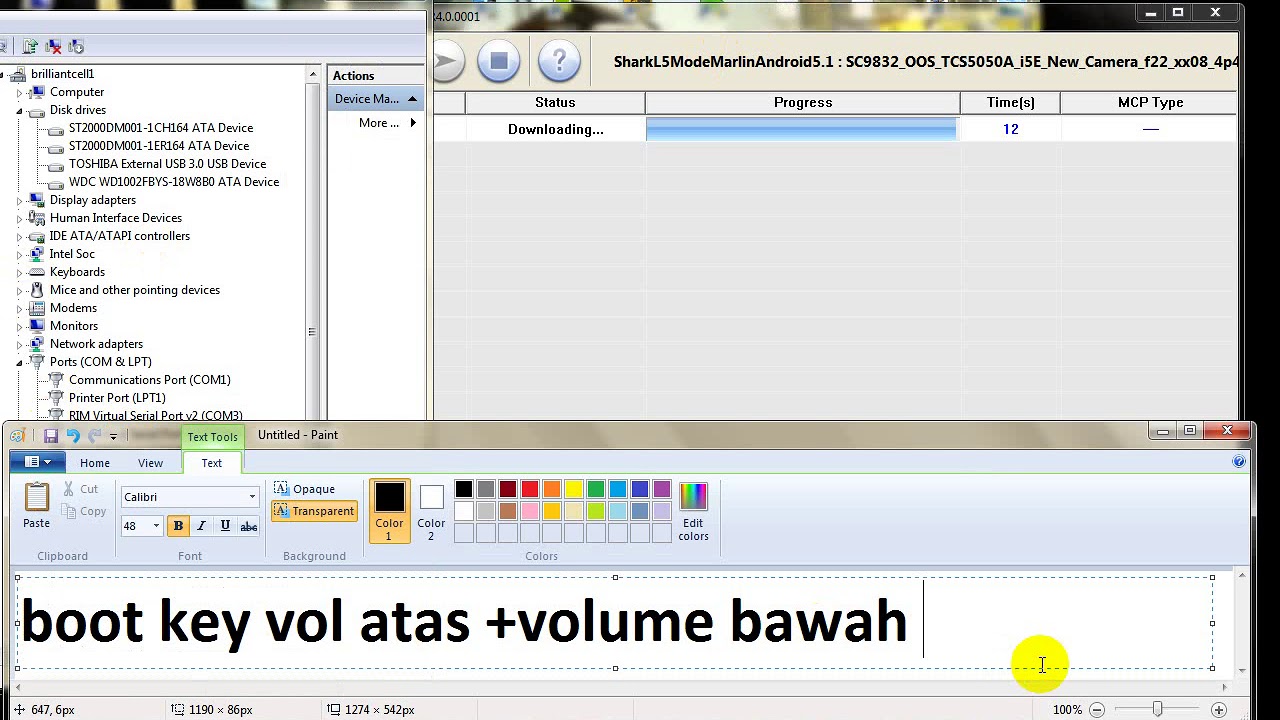Click Cut in the Clipboard group

click(80, 489)
